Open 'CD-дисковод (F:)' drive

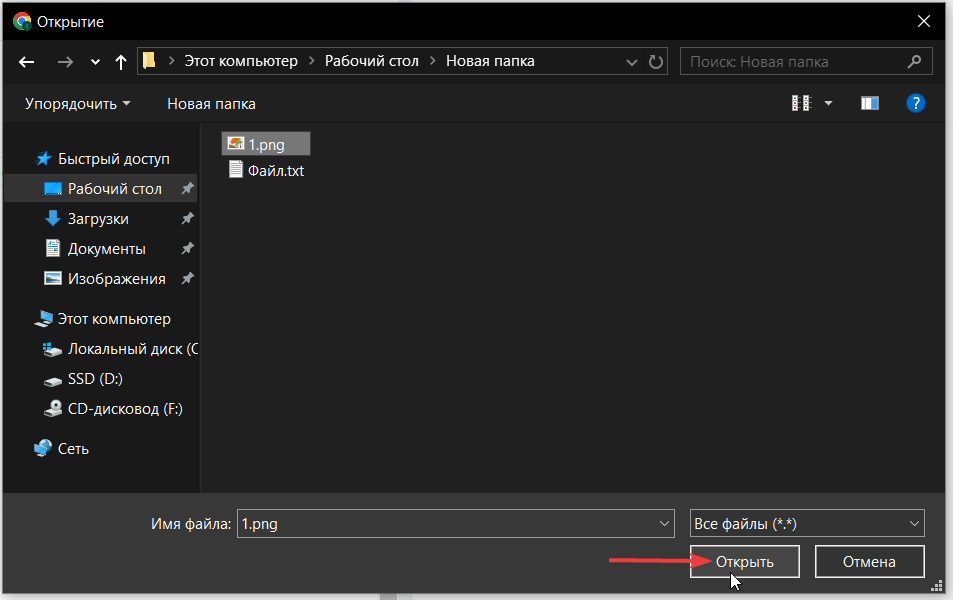pyautogui.click(x=125, y=409)
